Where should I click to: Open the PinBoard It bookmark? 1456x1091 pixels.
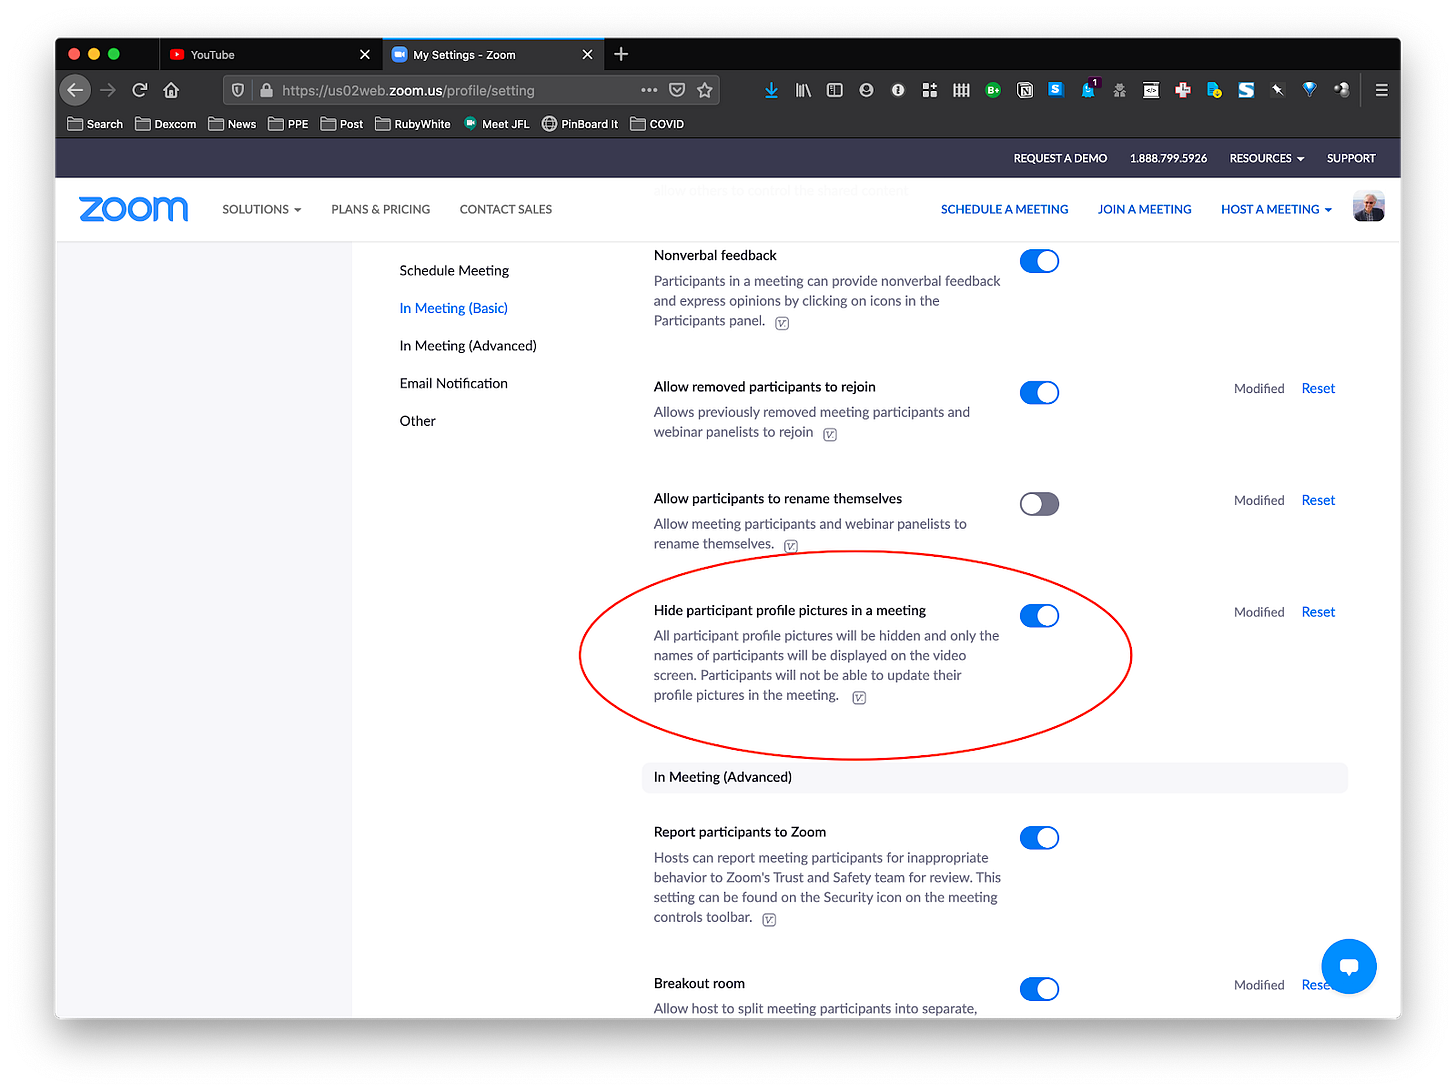click(x=580, y=124)
